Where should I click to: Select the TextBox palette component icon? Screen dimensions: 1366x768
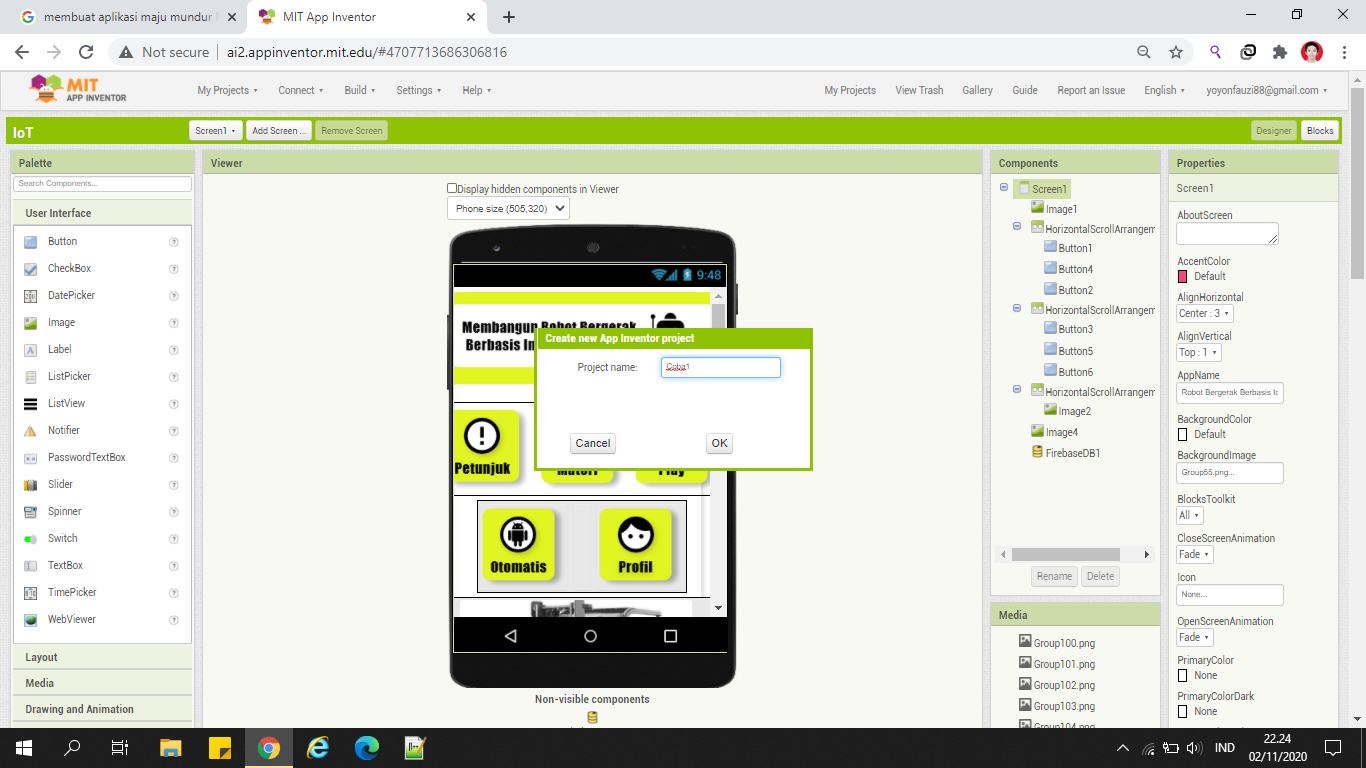(x=30, y=566)
